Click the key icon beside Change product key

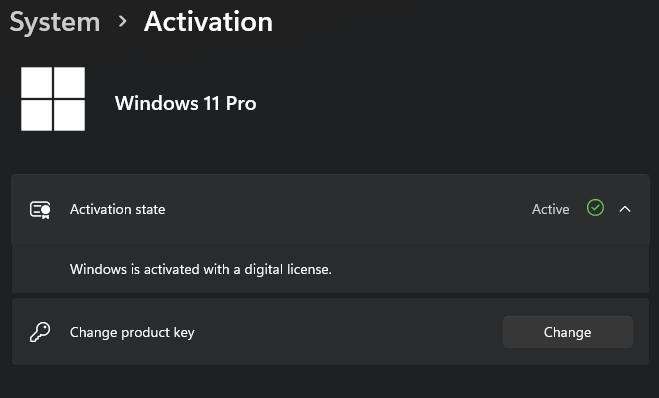[40, 332]
